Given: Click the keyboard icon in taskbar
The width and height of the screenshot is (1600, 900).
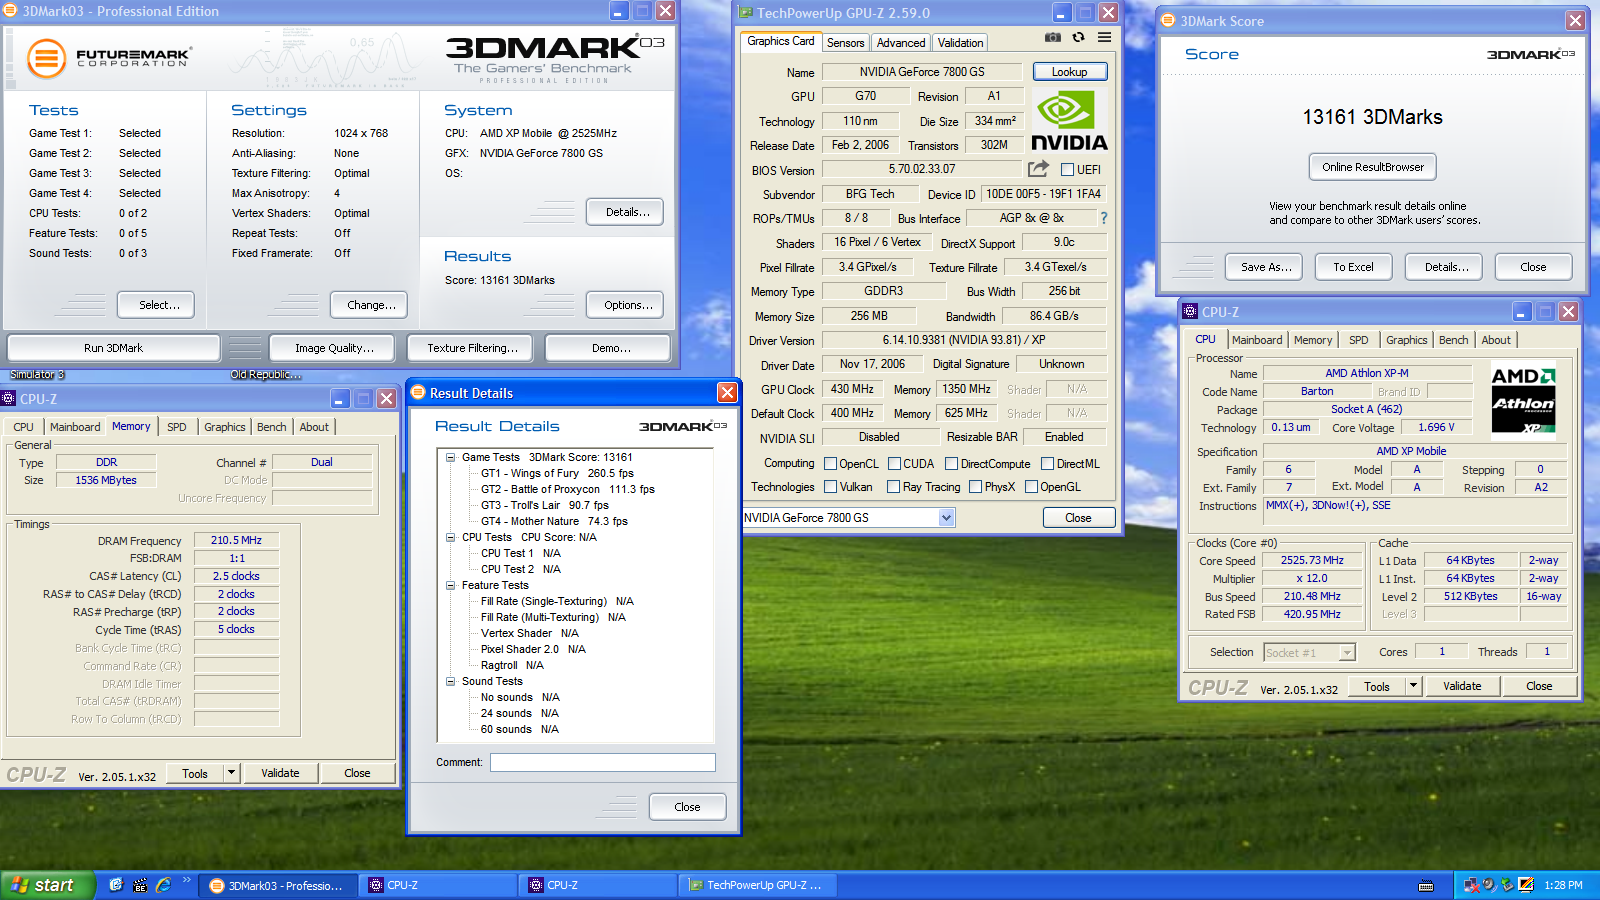Looking at the screenshot, I should [x=1426, y=886].
